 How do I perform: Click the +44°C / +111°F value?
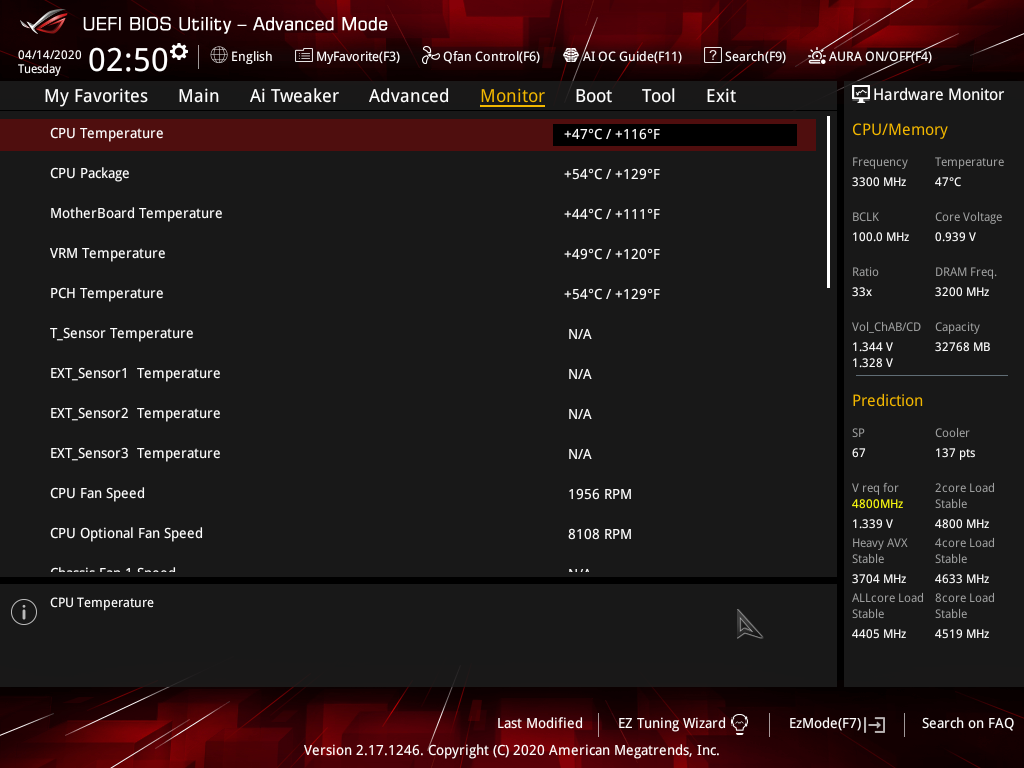pyautogui.click(x=612, y=214)
